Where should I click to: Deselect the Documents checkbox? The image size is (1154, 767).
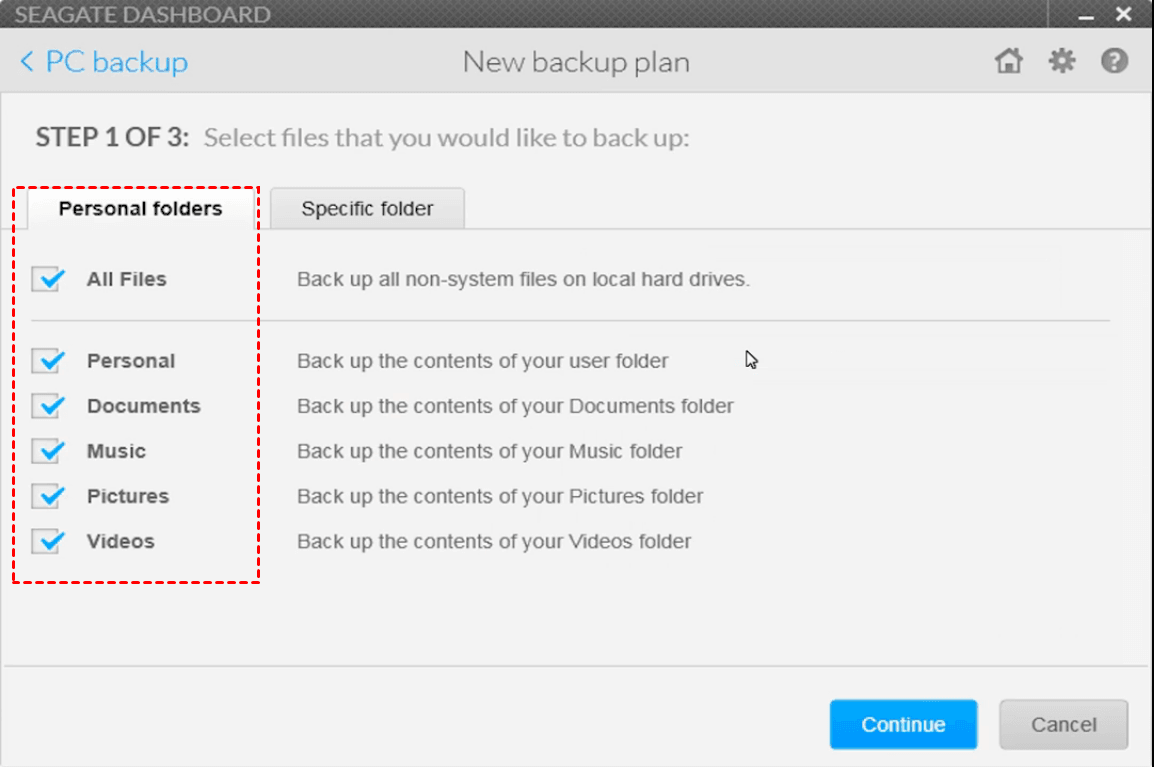click(47, 406)
